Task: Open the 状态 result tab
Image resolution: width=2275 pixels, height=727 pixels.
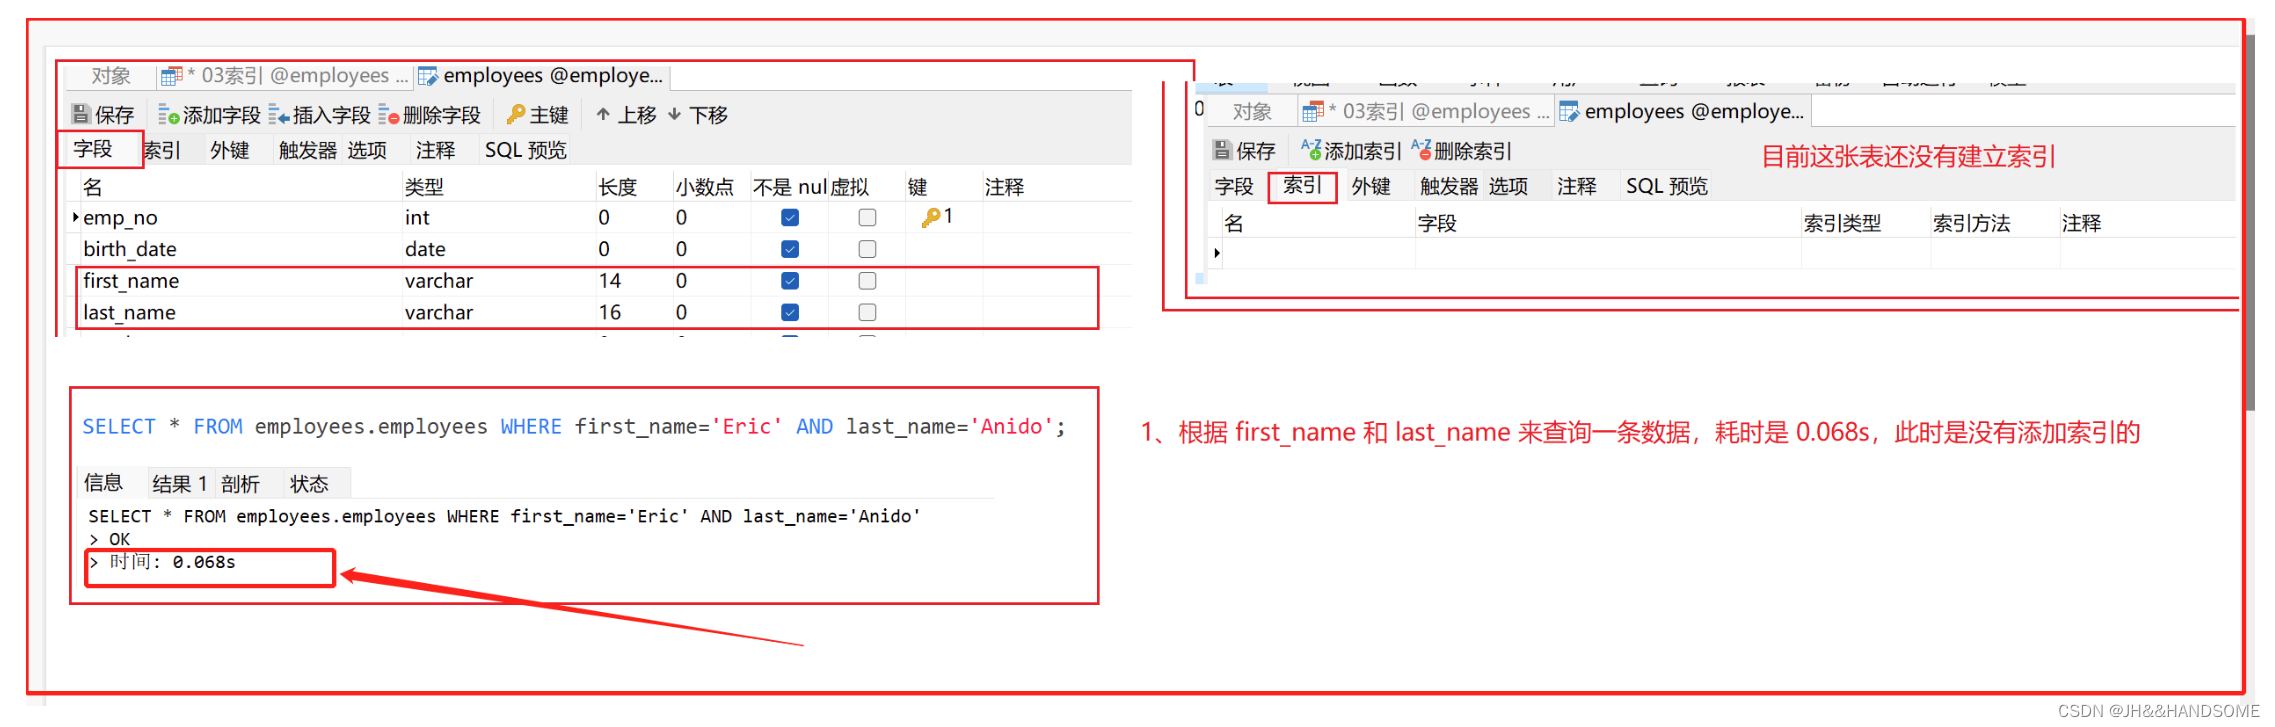Action: (x=309, y=484)
